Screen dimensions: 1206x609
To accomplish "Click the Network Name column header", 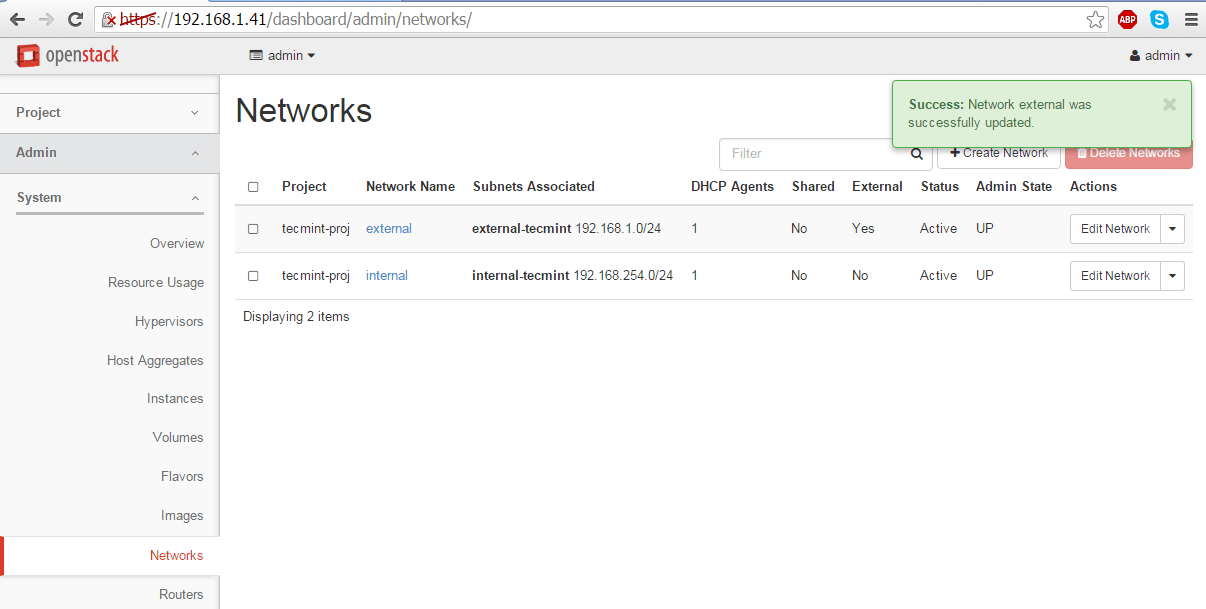I will [x=410, y=187].
